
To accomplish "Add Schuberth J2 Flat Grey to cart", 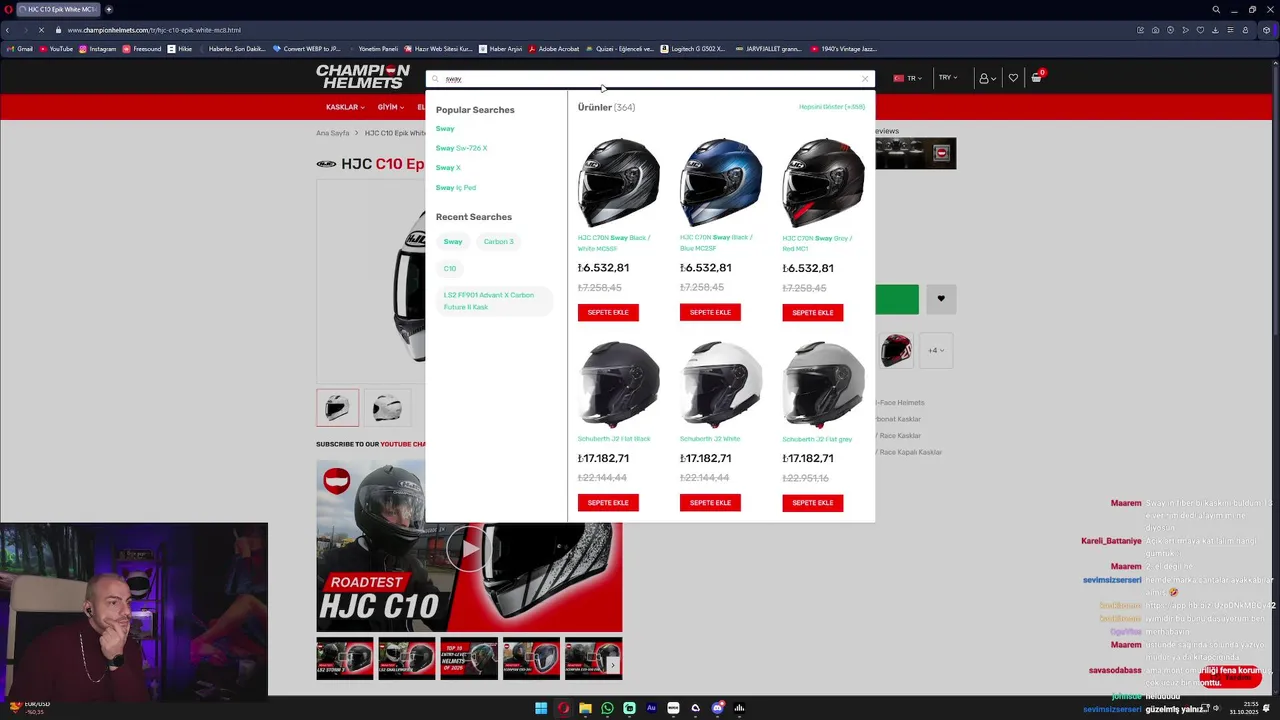I will (x=813, y=503).
